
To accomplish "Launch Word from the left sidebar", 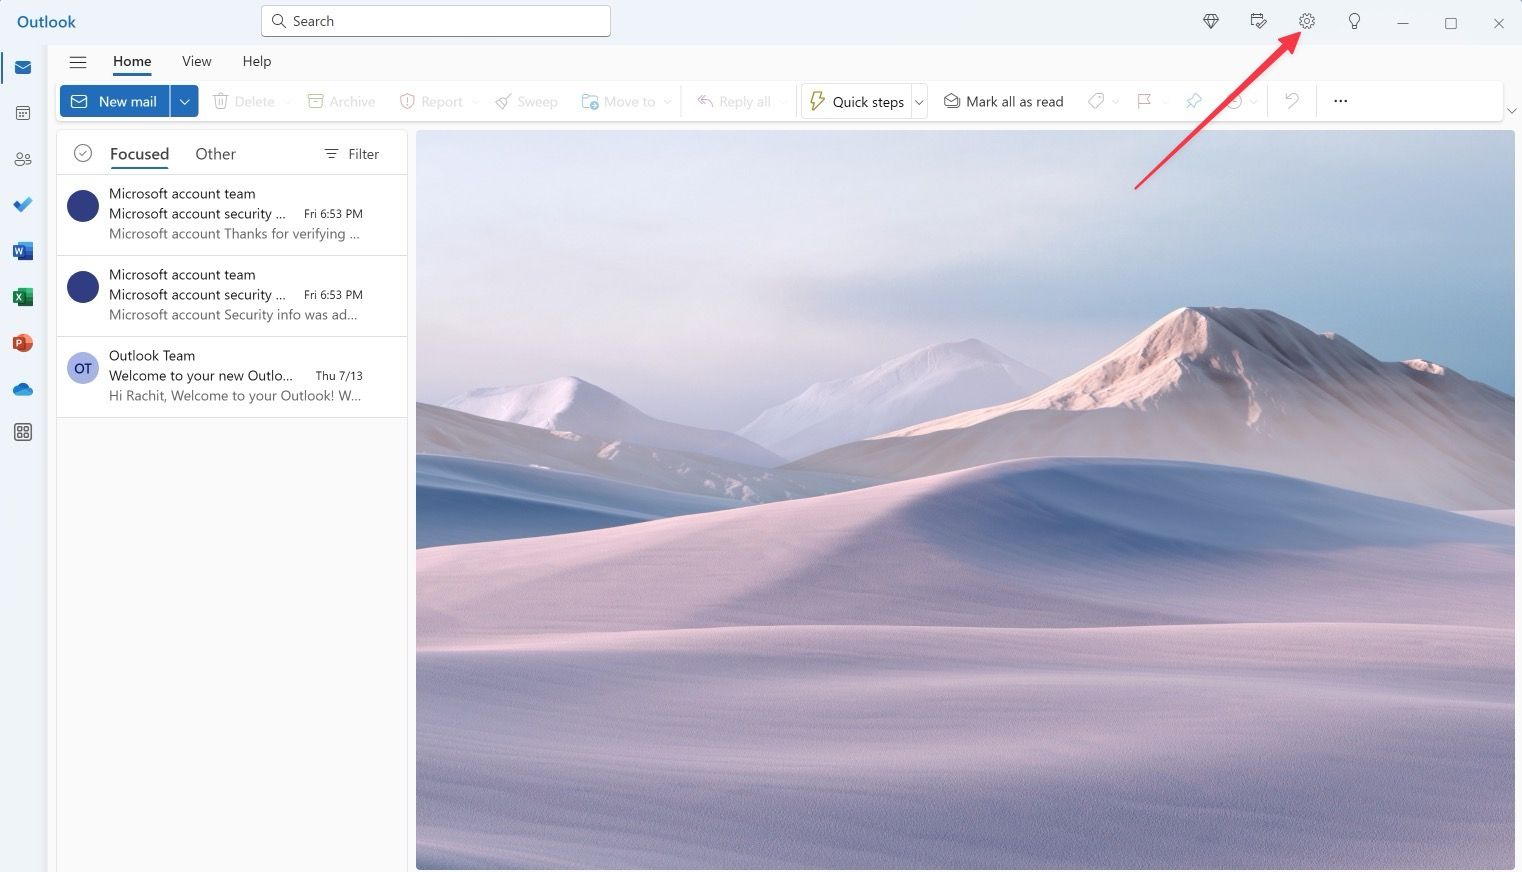I will coord(22,251).
